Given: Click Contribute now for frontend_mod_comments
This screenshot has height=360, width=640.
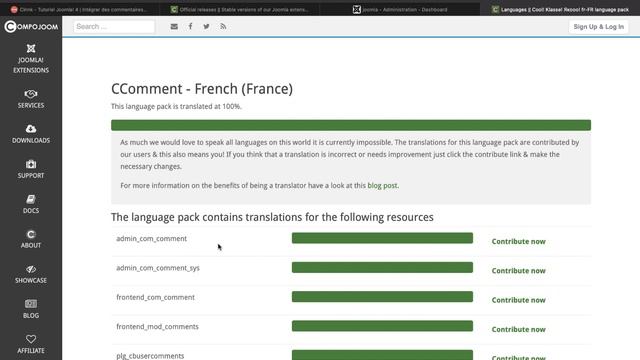Looking at the screenshot, I should 518,329.
